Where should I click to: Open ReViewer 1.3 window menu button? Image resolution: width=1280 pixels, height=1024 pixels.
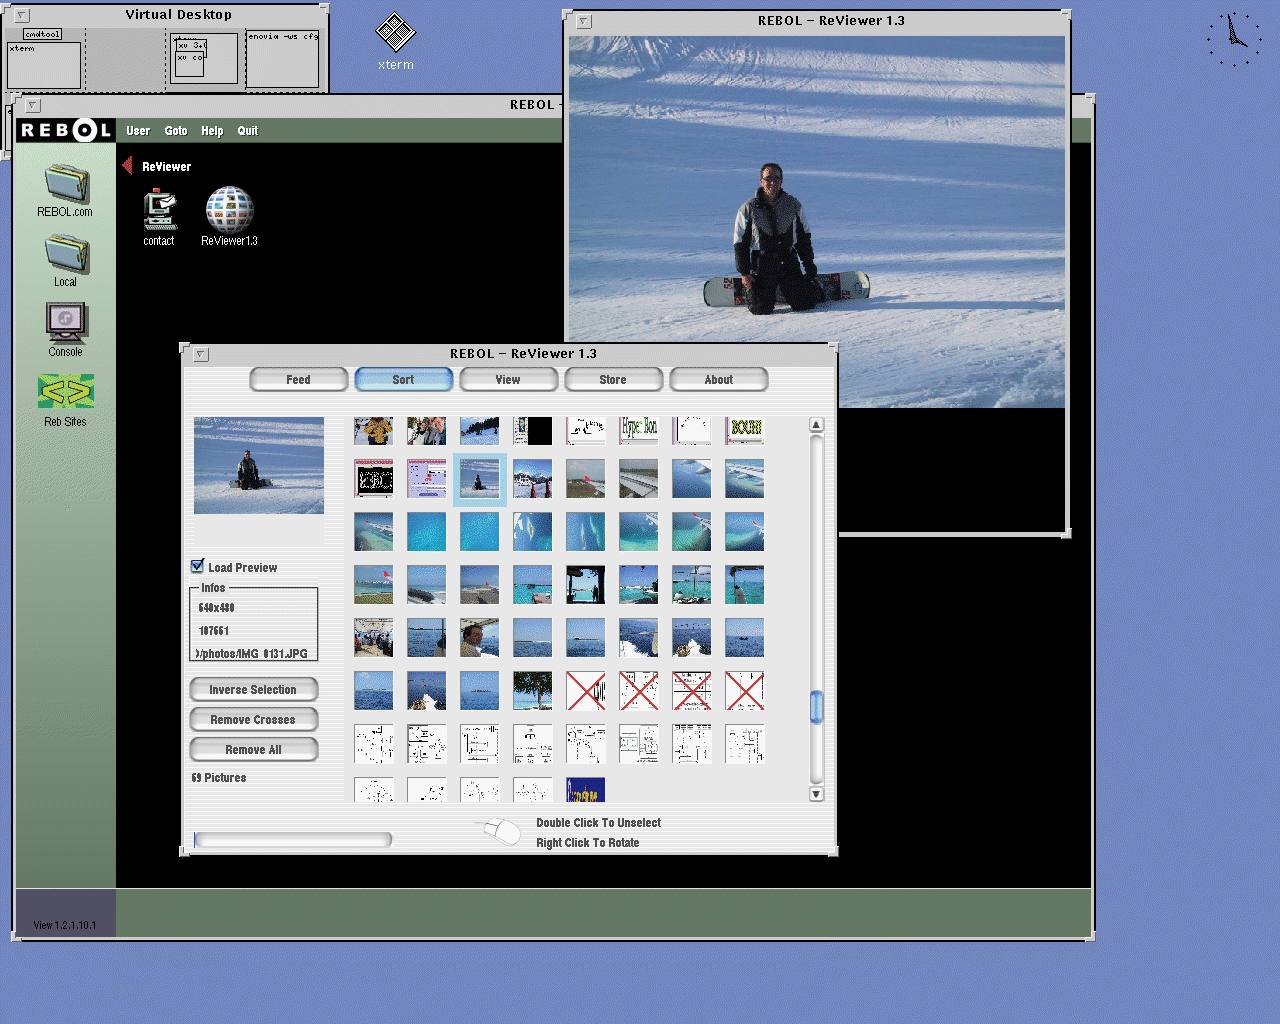click(x=200, y=354)
